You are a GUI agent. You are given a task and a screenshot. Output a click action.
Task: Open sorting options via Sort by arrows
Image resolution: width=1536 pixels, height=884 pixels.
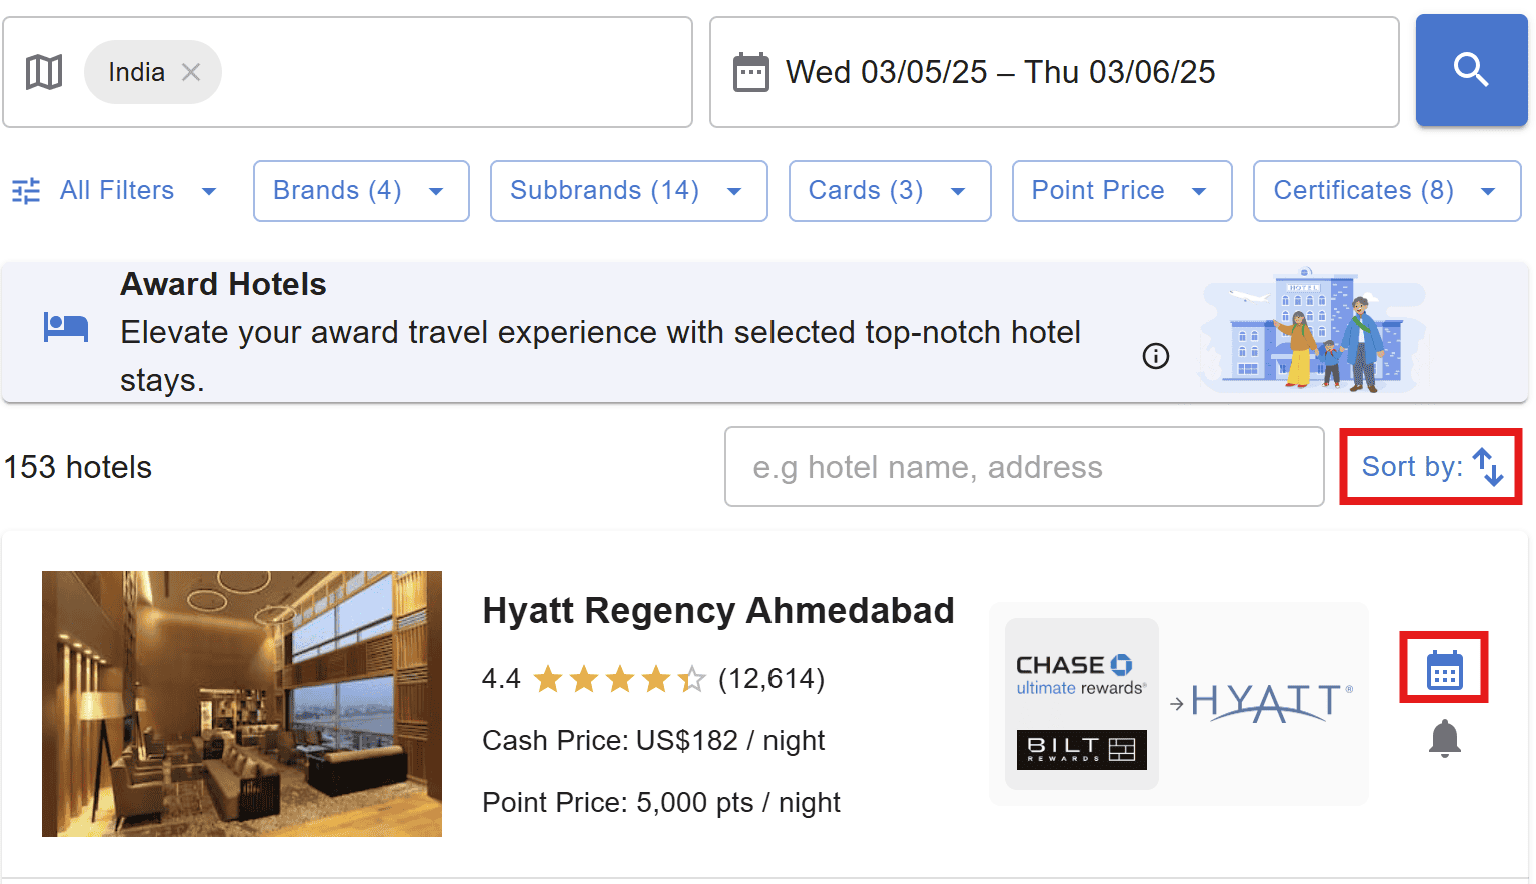(1488, 466)
